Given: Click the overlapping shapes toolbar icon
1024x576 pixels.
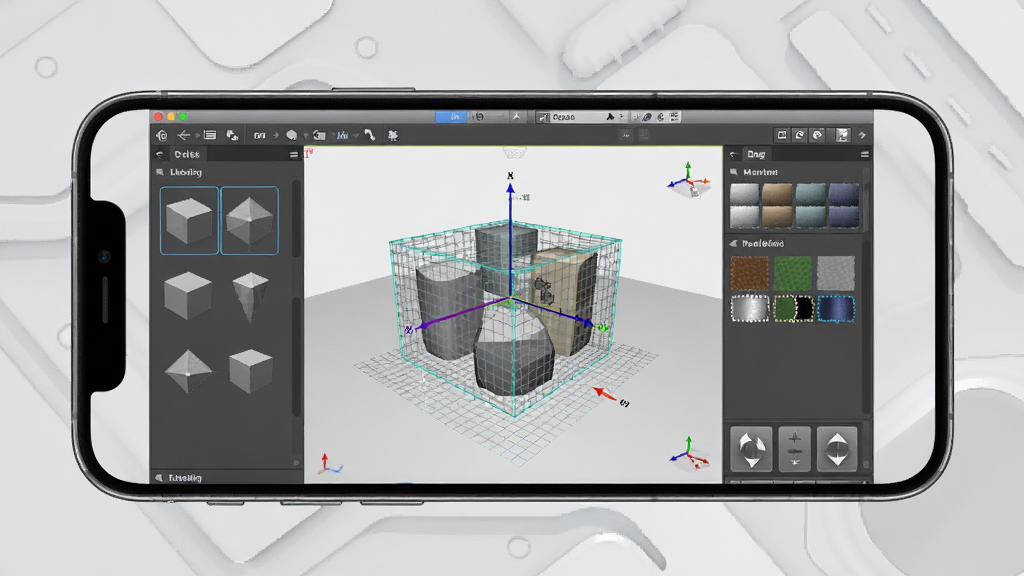Looking at the screenshot, I should click(x=232, y=135).
